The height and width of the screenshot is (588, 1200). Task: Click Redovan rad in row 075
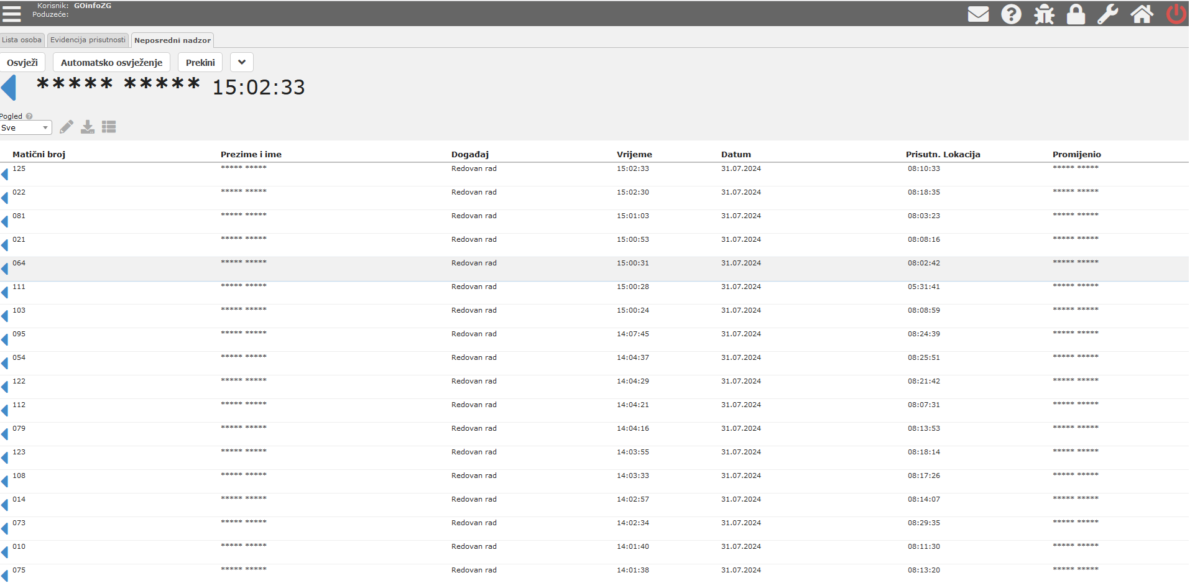tap(474, 570)
